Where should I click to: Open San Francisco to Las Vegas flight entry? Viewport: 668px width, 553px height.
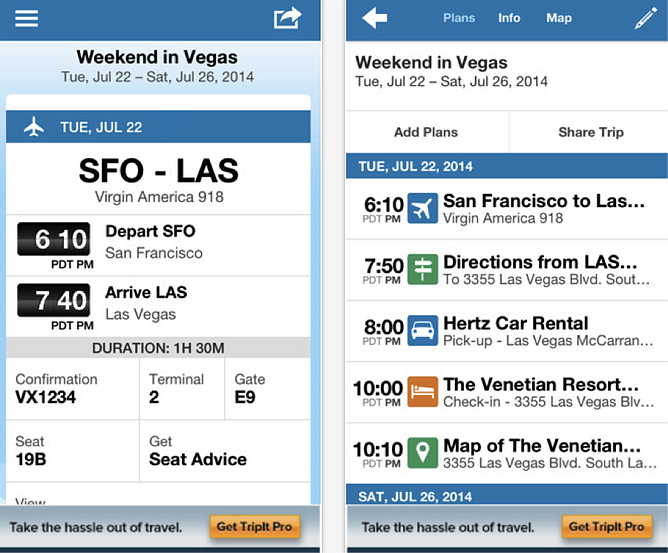(544, 208)
